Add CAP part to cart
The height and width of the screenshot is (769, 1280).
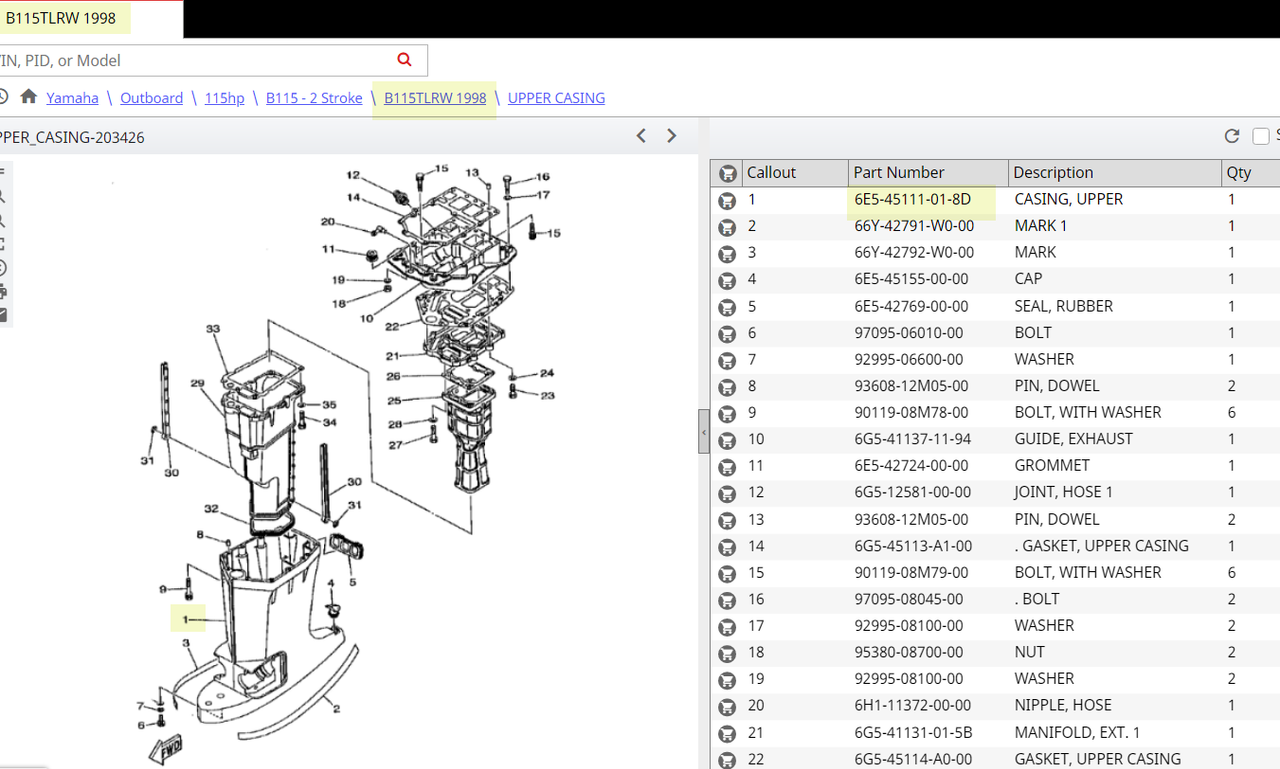tap(727, 280)
